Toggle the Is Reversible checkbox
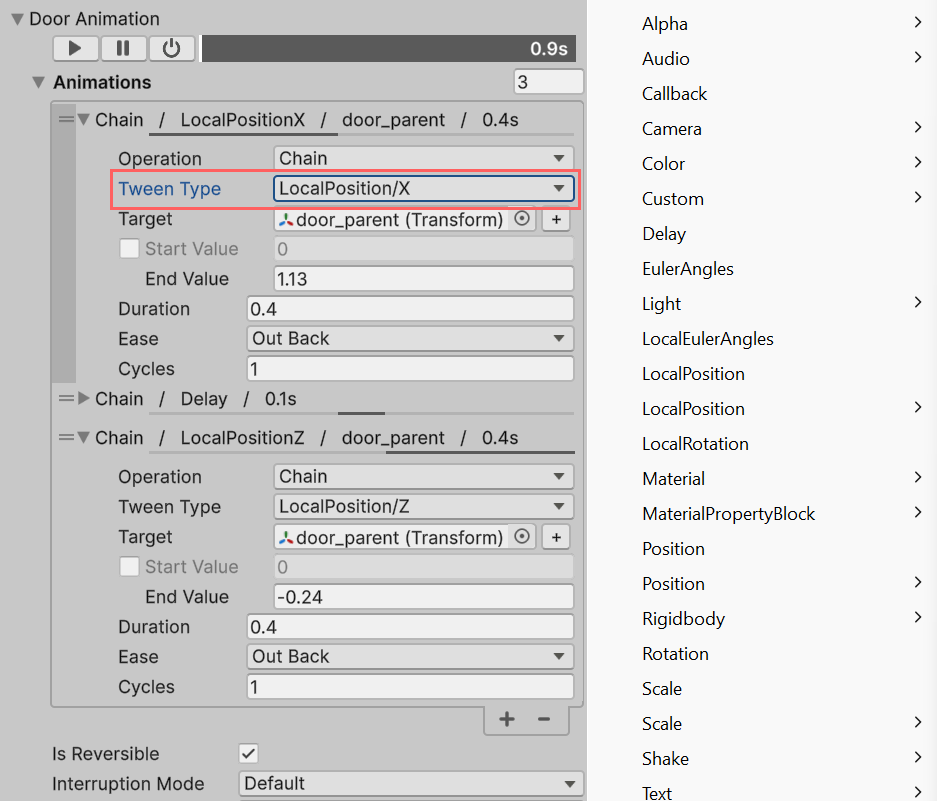This screenshot has height=801, width=937. [x=249, y=753]
